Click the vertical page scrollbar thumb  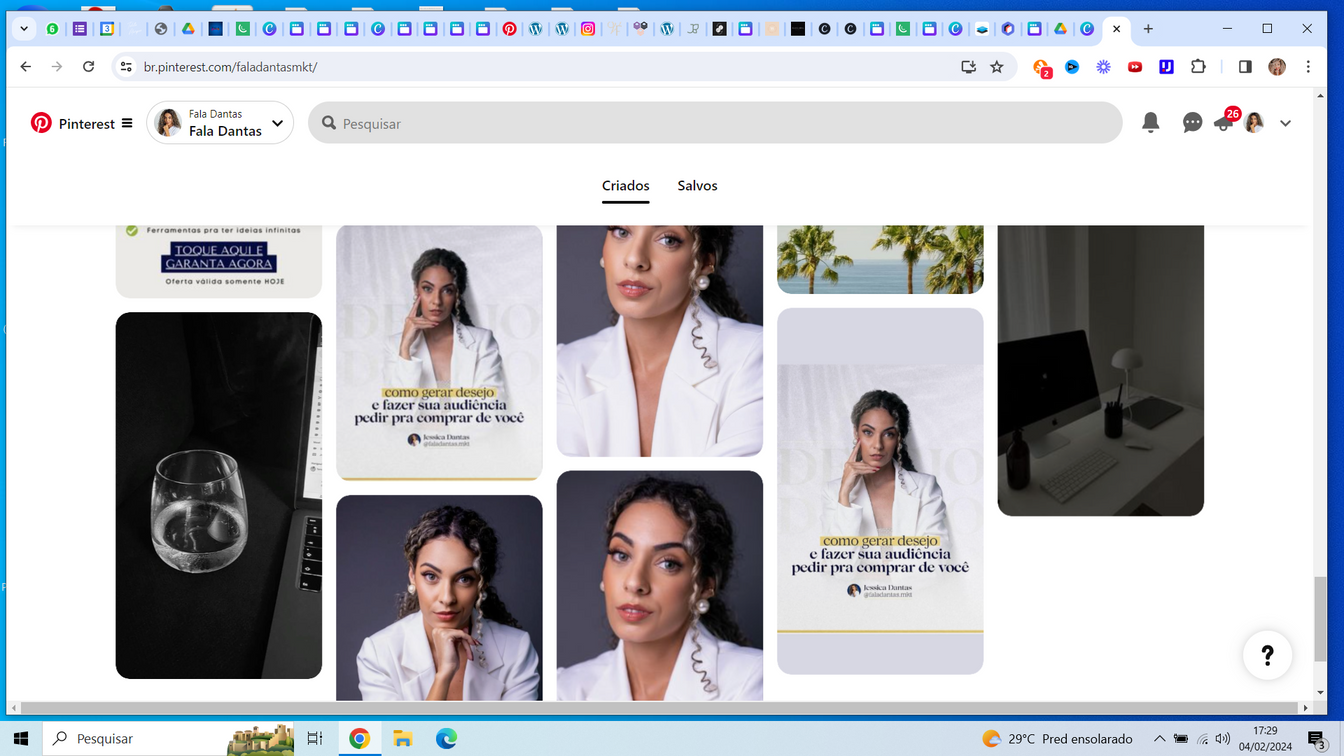(x=1320, y=618)
